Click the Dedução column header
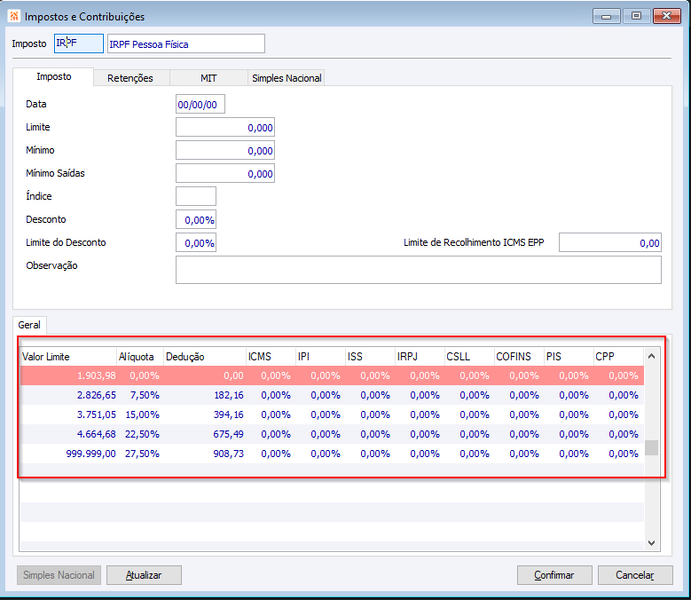 coord(204,356)
